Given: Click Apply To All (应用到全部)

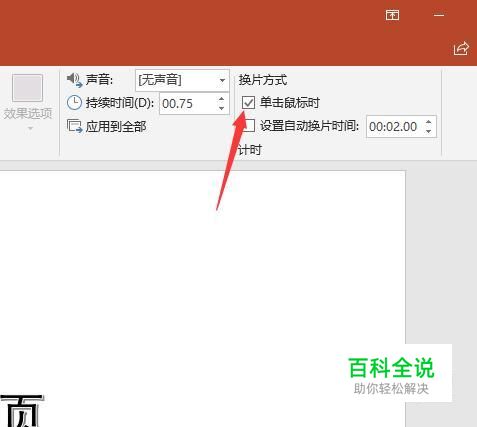Looking at the screenshot, I should [x=107, y=126].
